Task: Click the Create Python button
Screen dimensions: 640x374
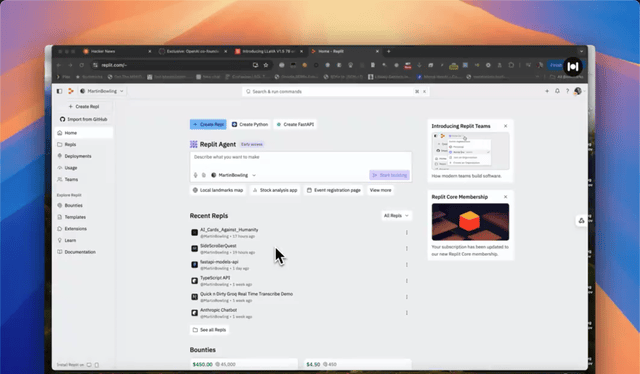Action: click(250, 125)
